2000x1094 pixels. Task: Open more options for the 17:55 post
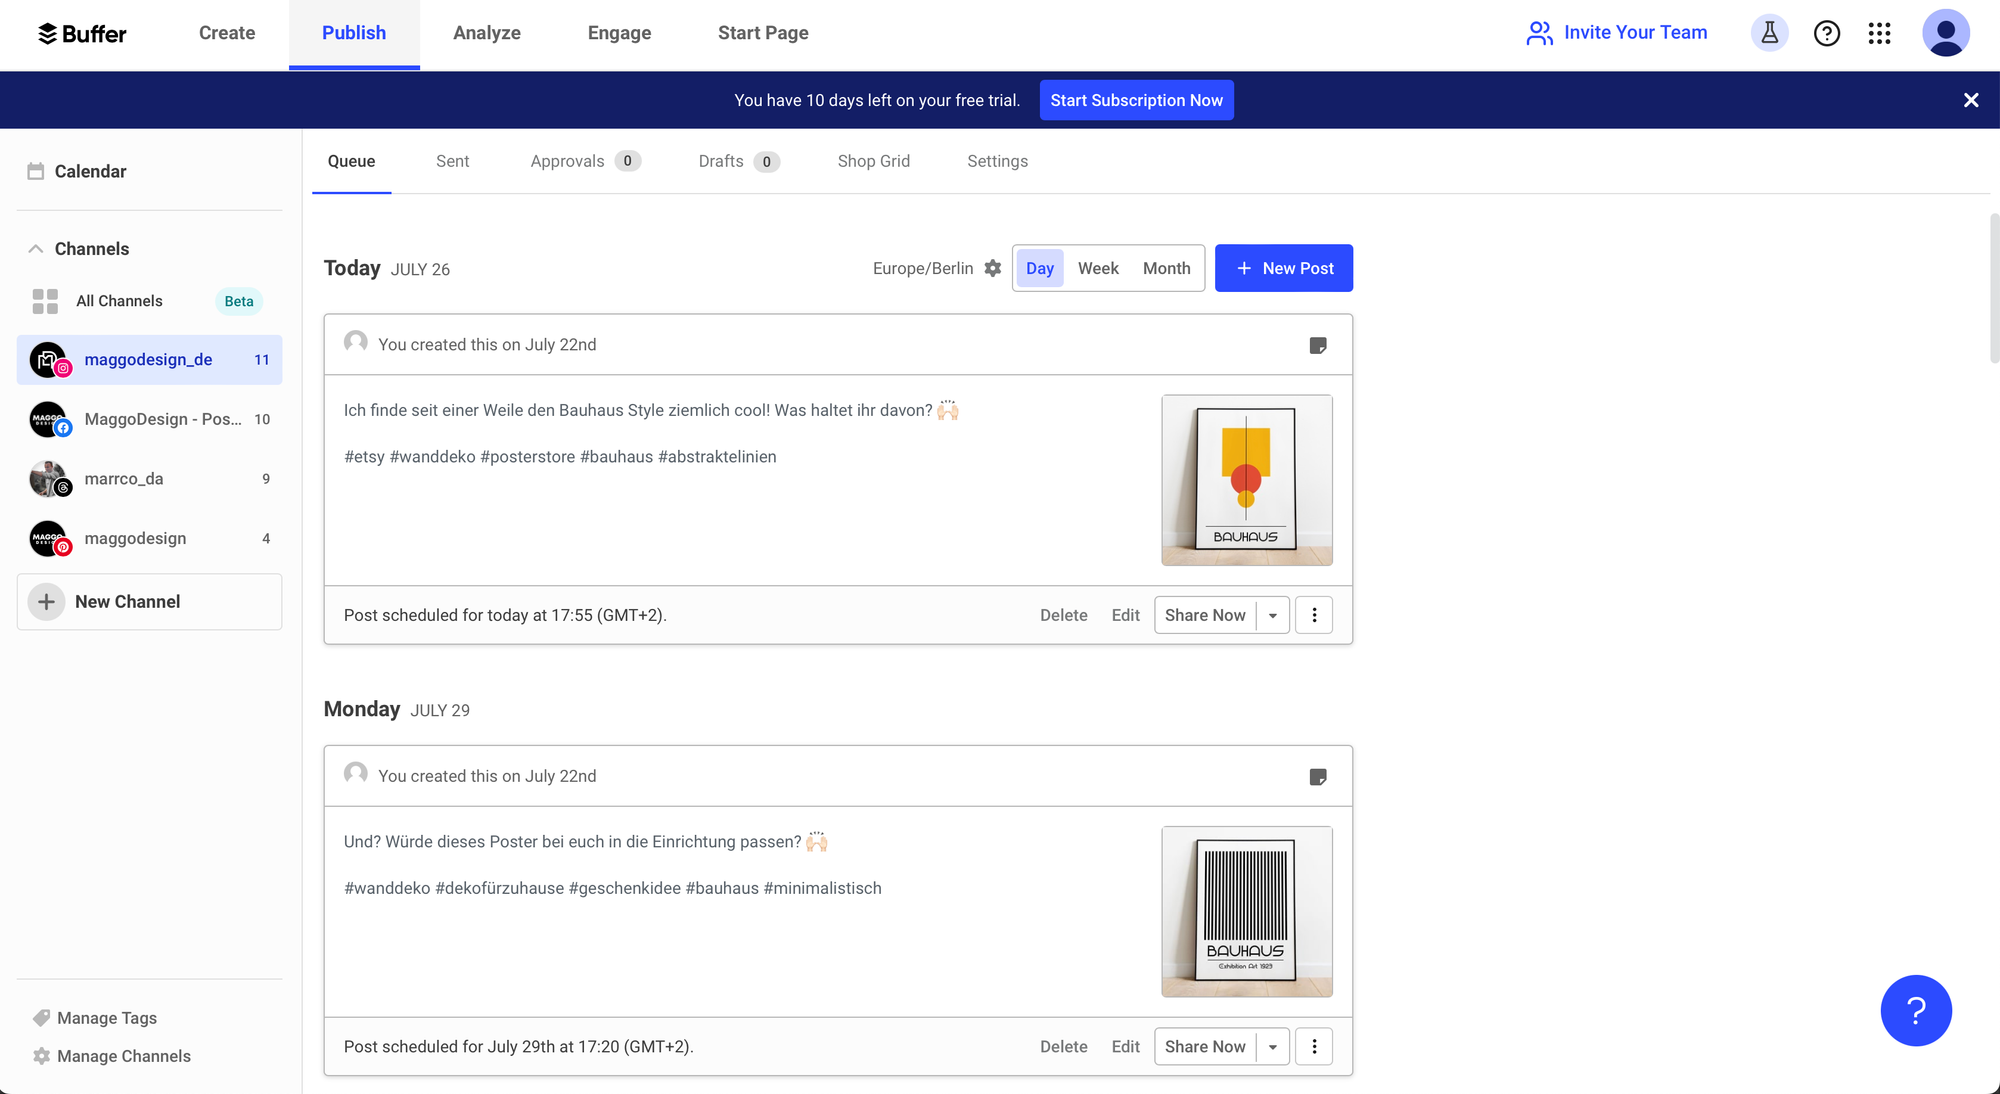(1313, 615)
